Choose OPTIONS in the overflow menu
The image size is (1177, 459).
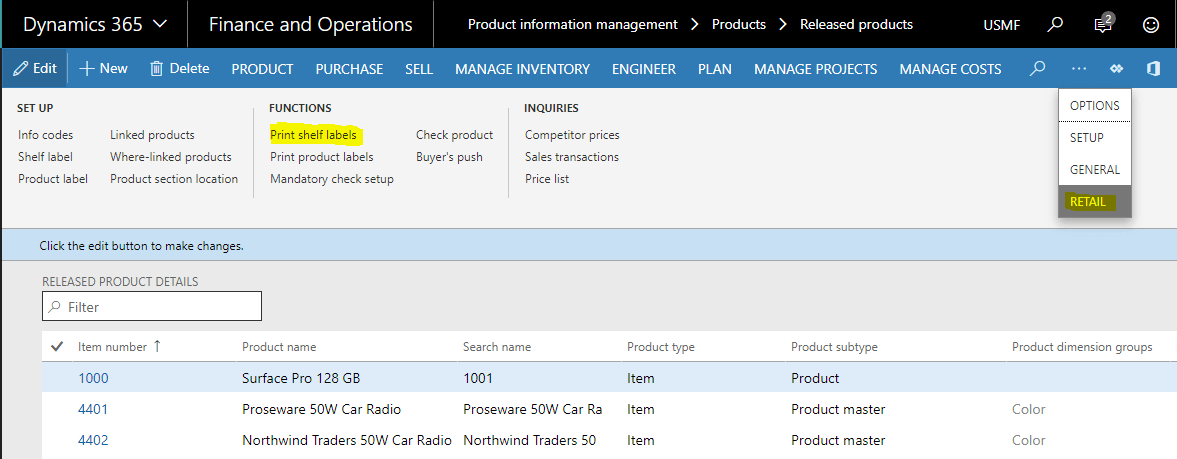pos(1094,105)
